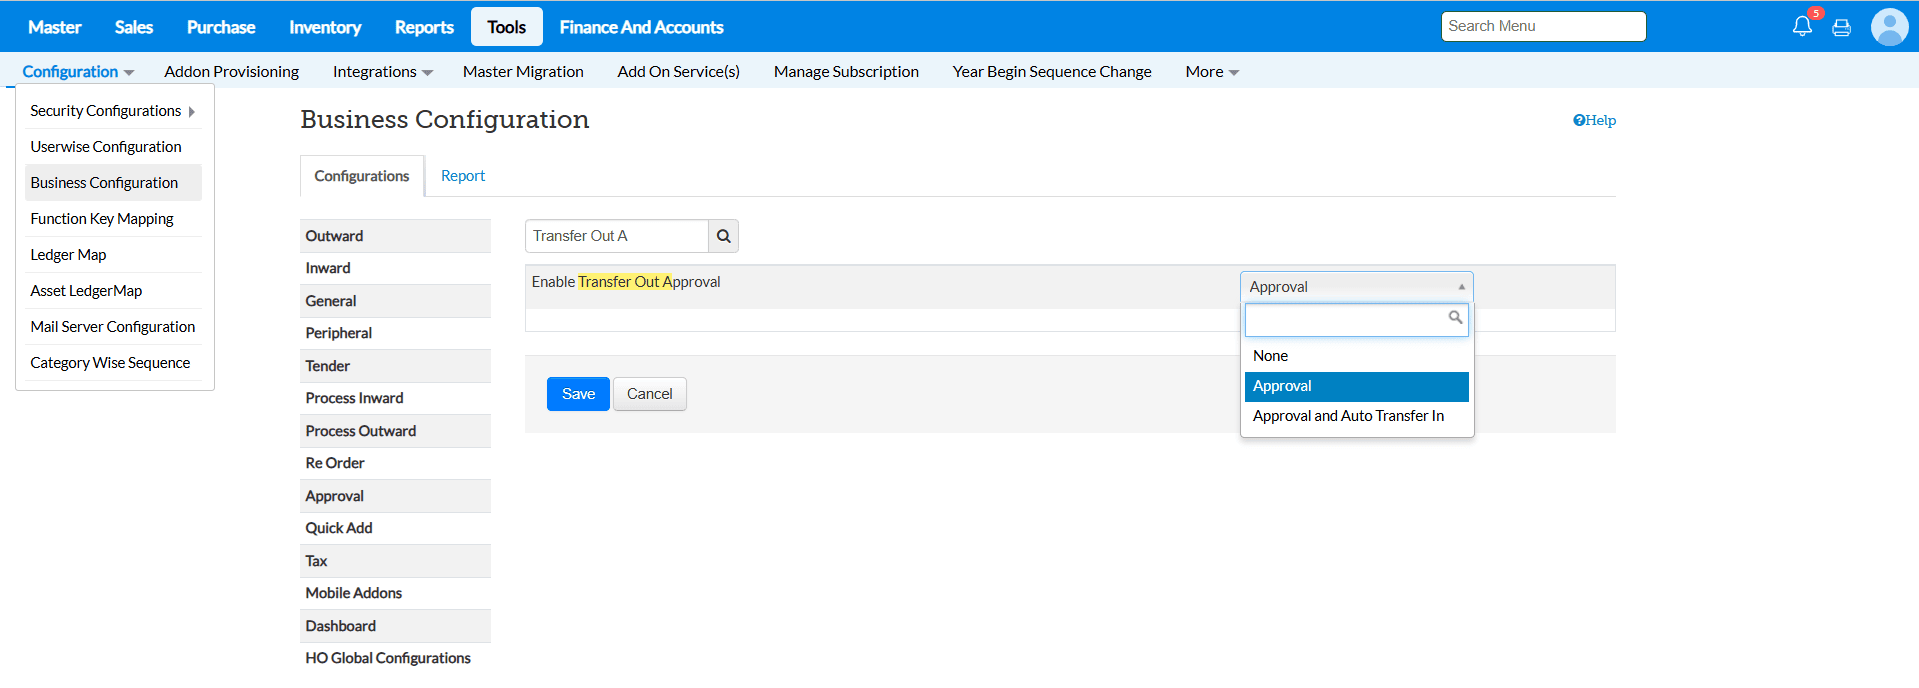Click the Search Menu input field
This screenshot has width=1919, height=688.
click(x=1542, y=27)
